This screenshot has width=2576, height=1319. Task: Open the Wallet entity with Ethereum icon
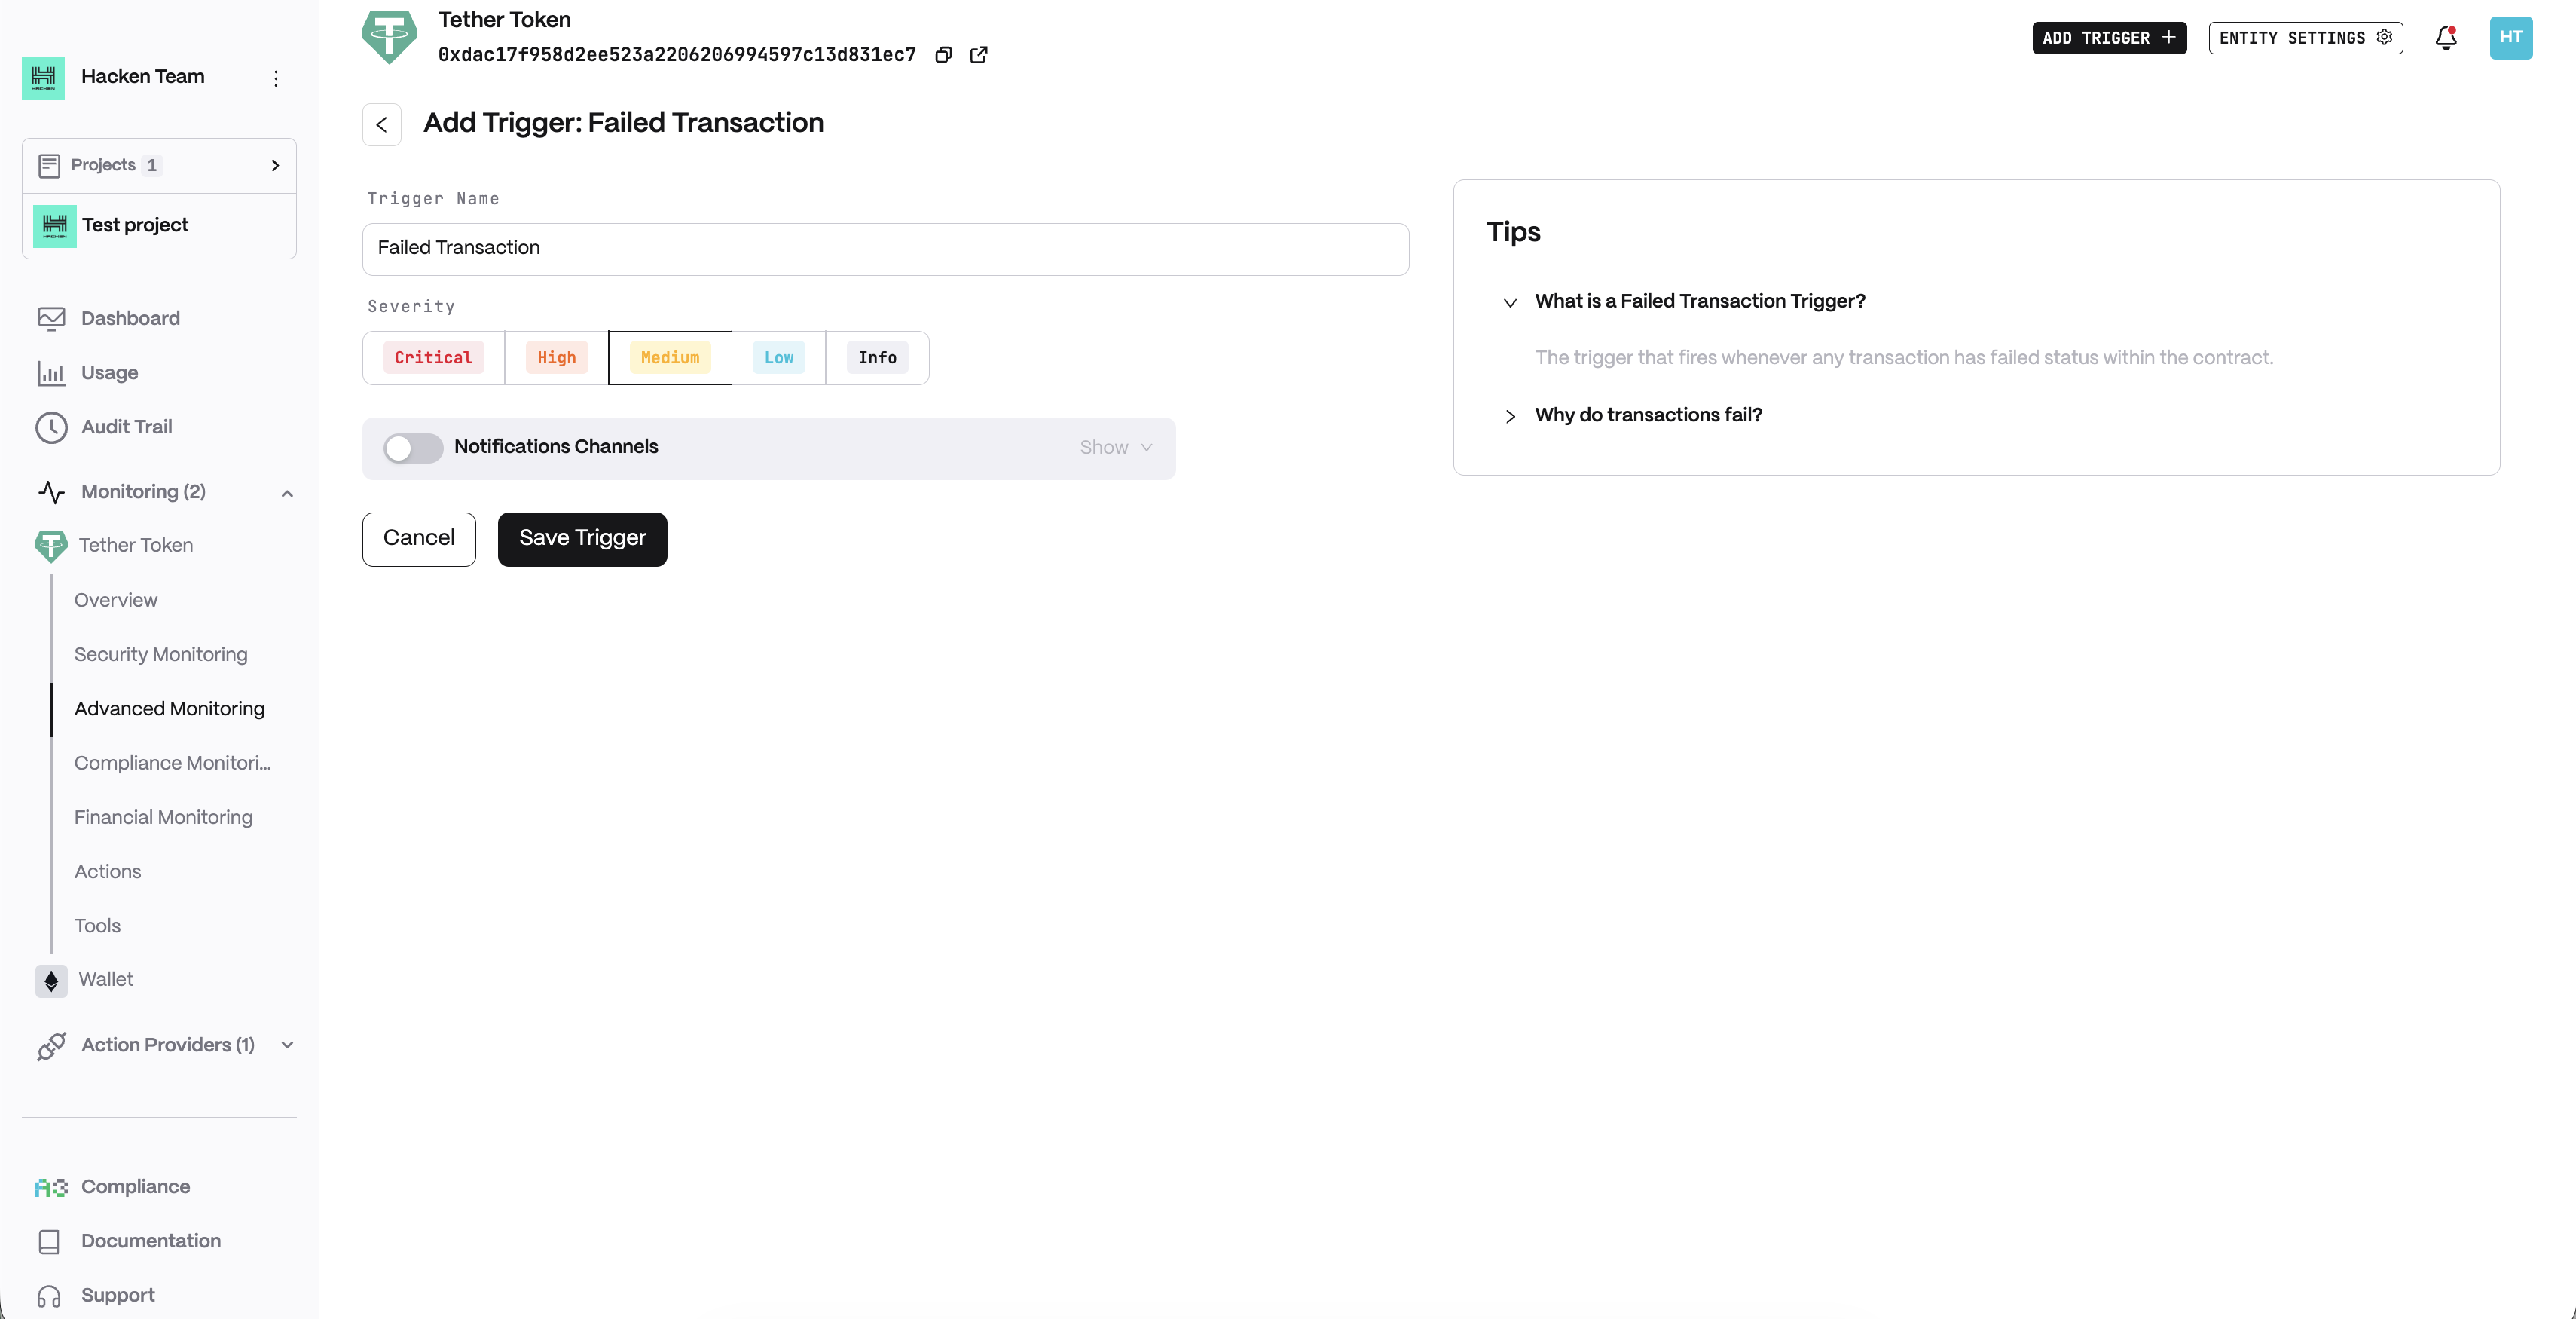click(x=105, y=980)
